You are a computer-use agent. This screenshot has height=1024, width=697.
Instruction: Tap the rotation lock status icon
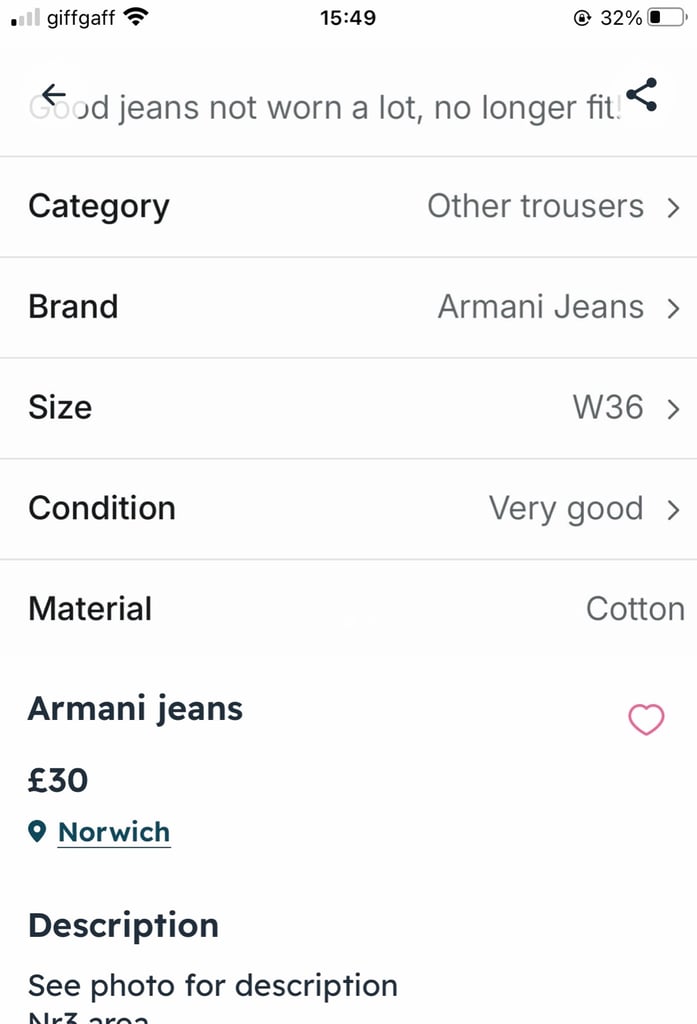(x=582, y=18)
